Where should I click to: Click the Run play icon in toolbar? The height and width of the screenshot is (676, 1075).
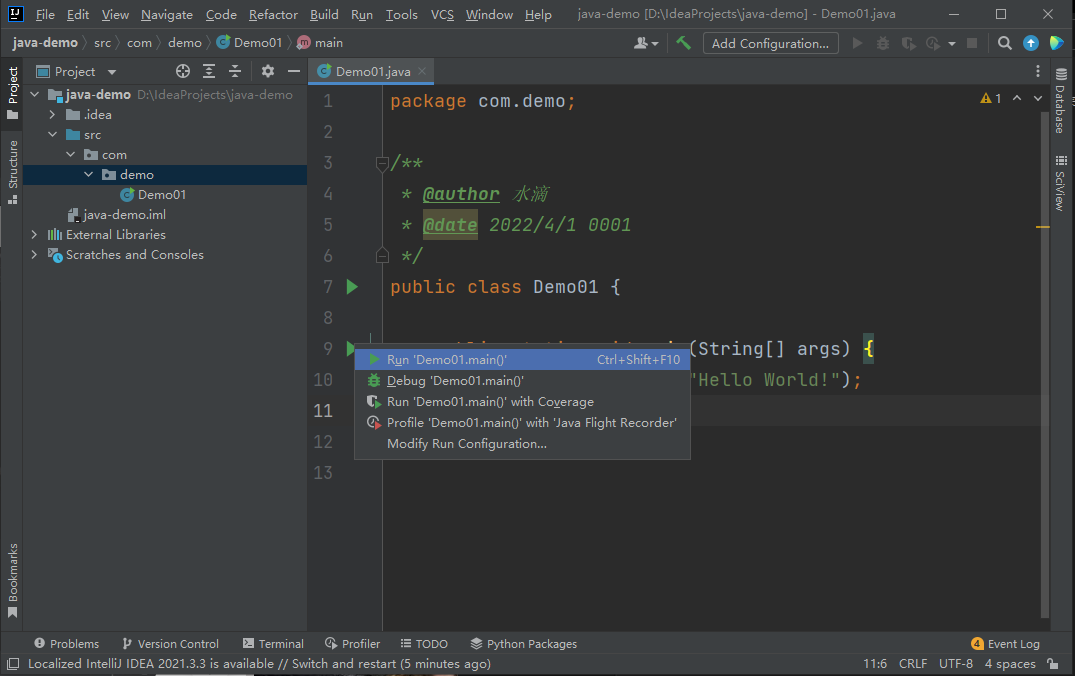click(x=857, y=43)
